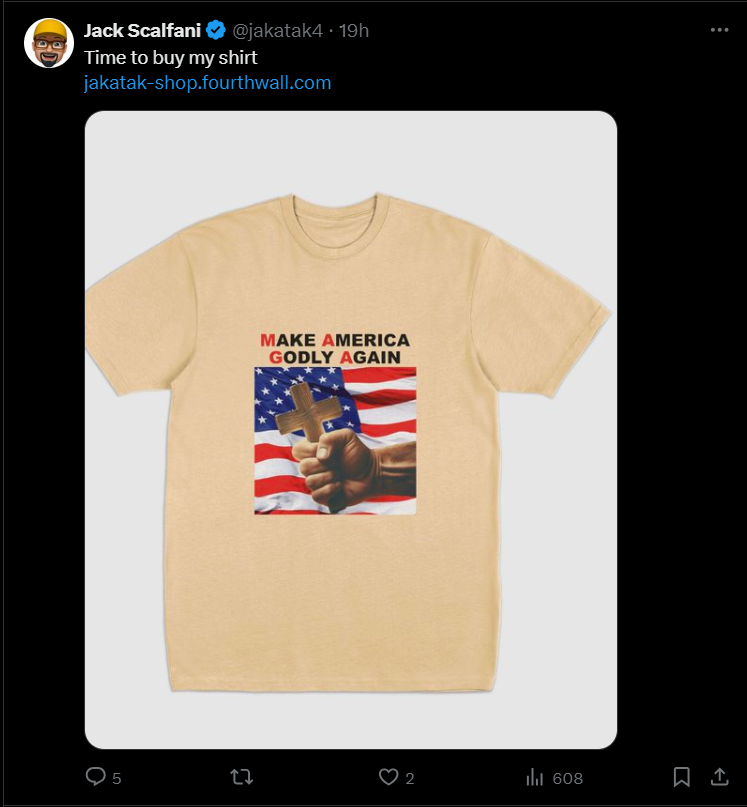Open the @jakatak4 handle link

click(277, 31)
